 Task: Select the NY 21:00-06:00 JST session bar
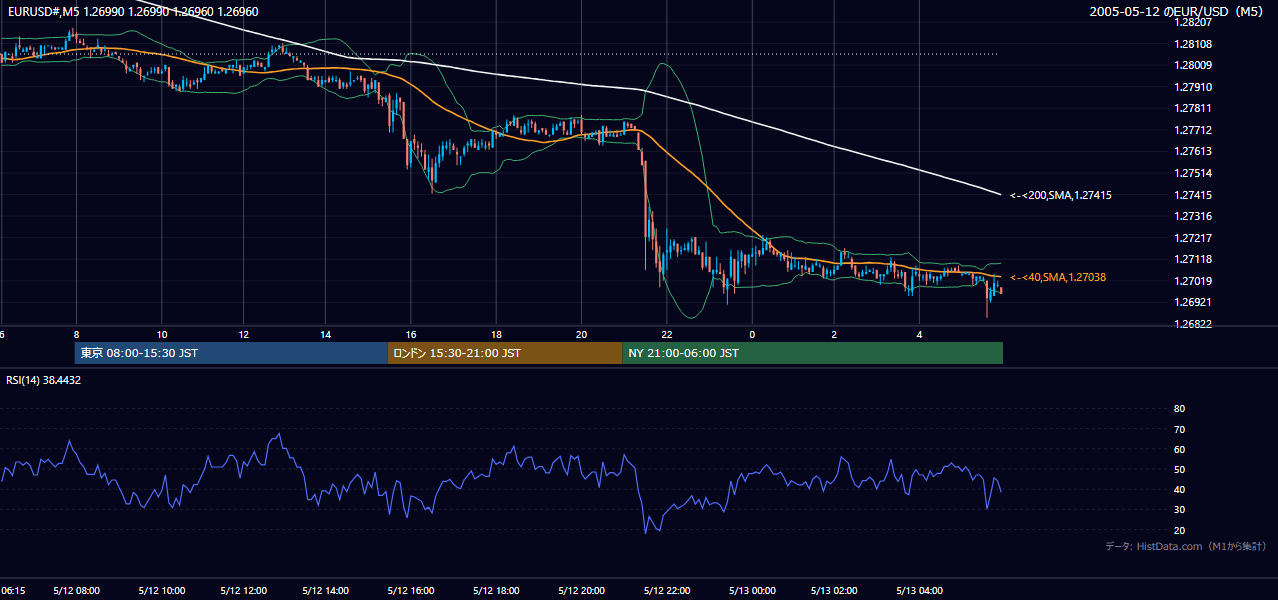[x=812, y=353]
